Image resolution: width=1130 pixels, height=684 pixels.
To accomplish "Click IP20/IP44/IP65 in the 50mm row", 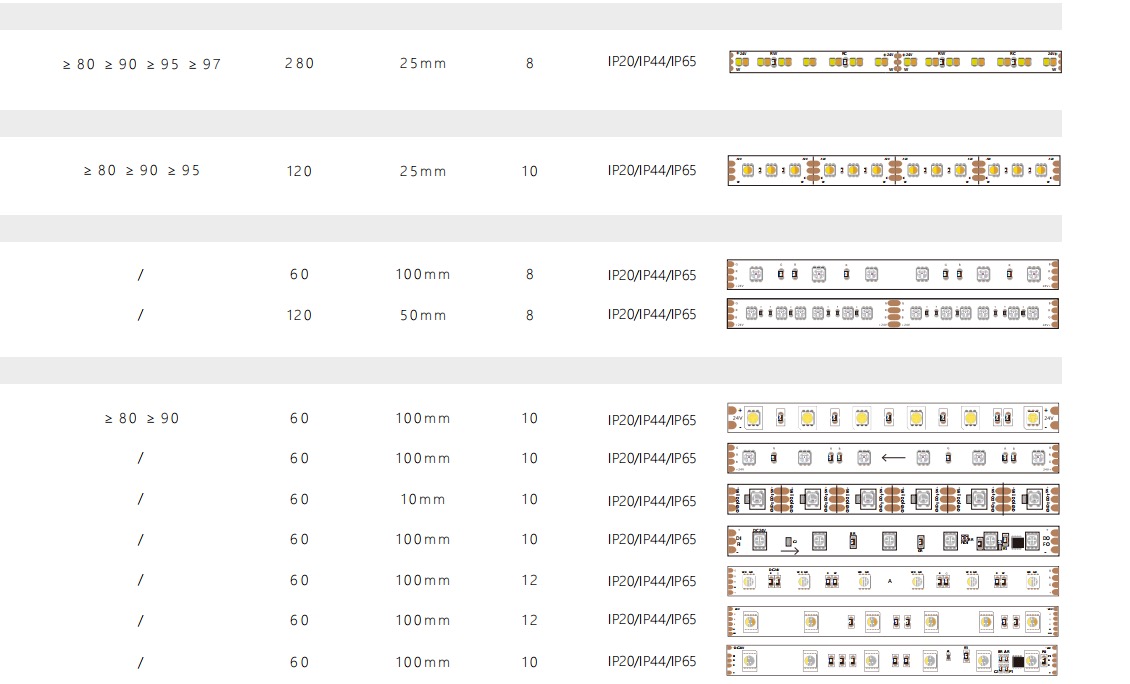I will tap(652, 314).
